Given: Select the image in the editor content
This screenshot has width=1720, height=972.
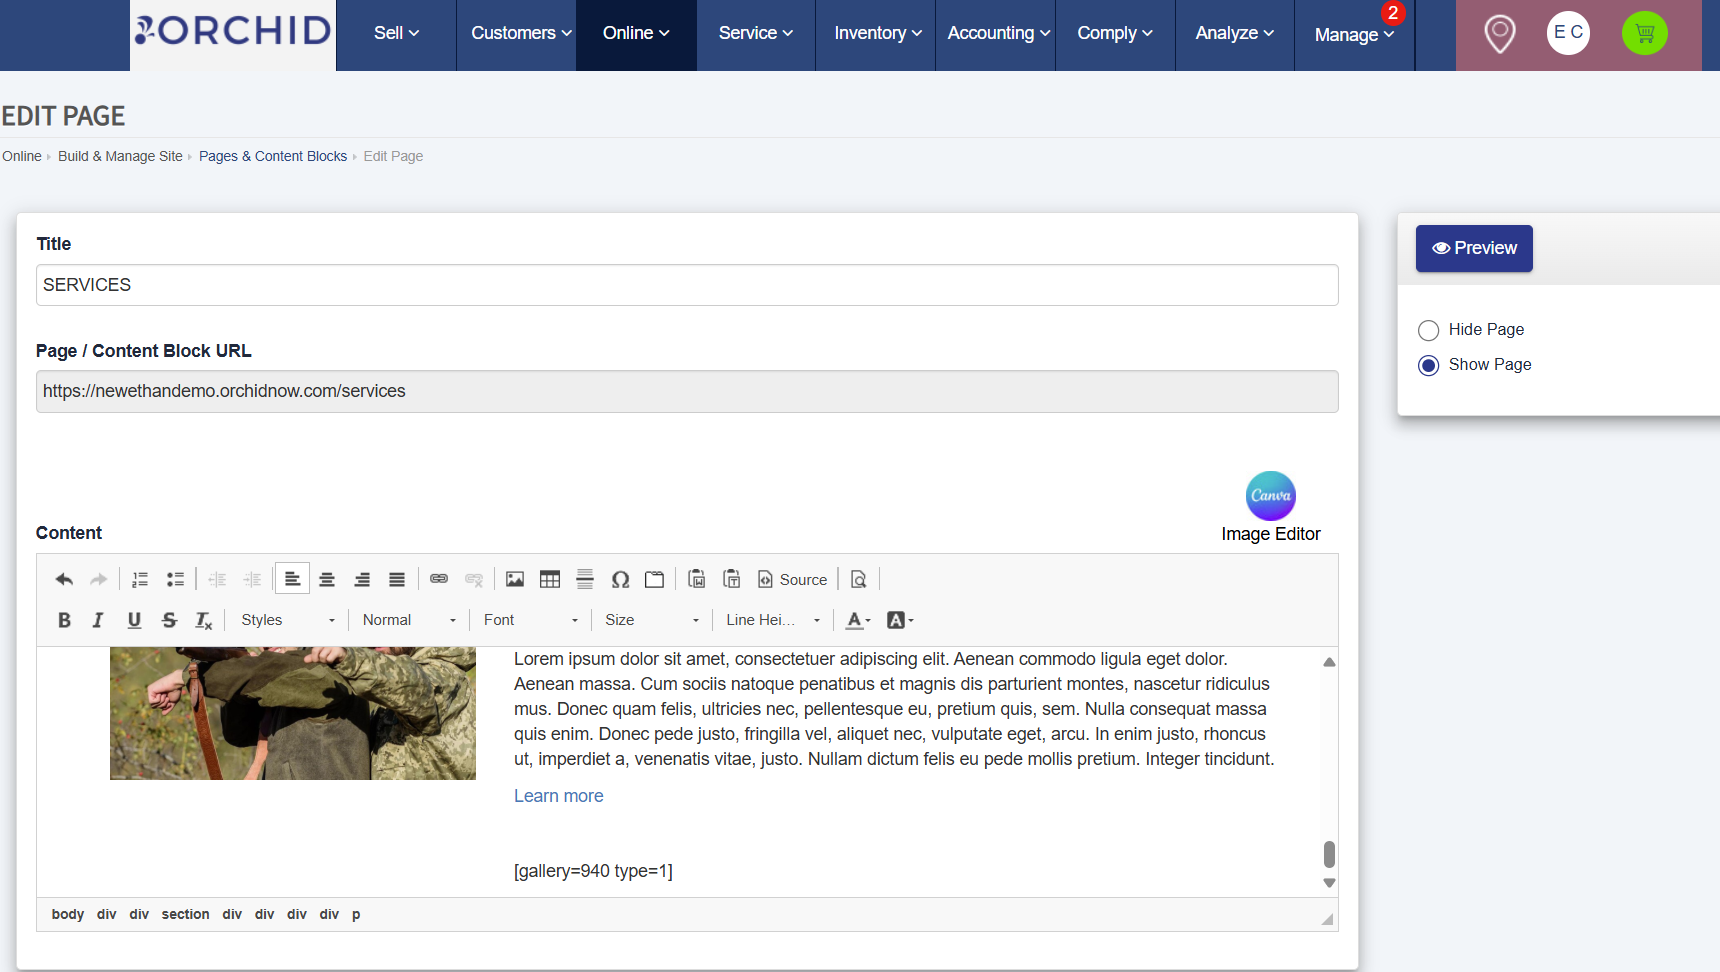Looking at the screenshot, I should pos(293,713).
